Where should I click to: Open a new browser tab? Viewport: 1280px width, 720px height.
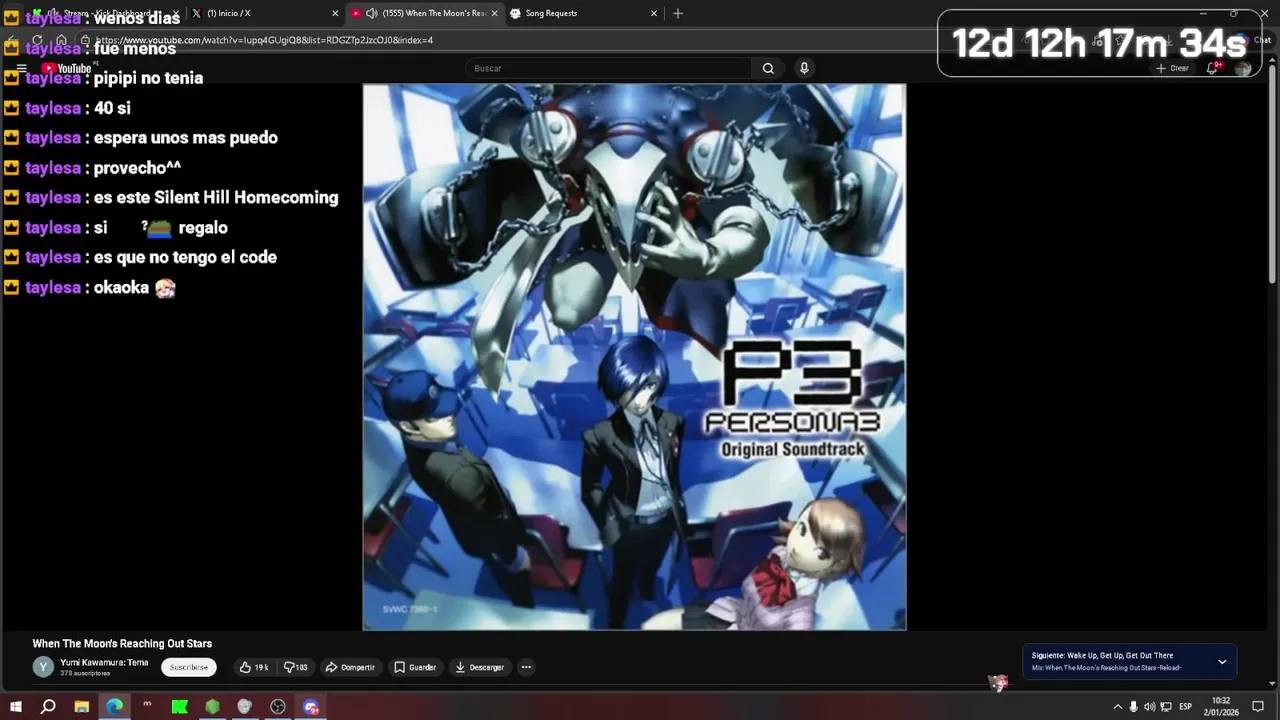(678, 13)
